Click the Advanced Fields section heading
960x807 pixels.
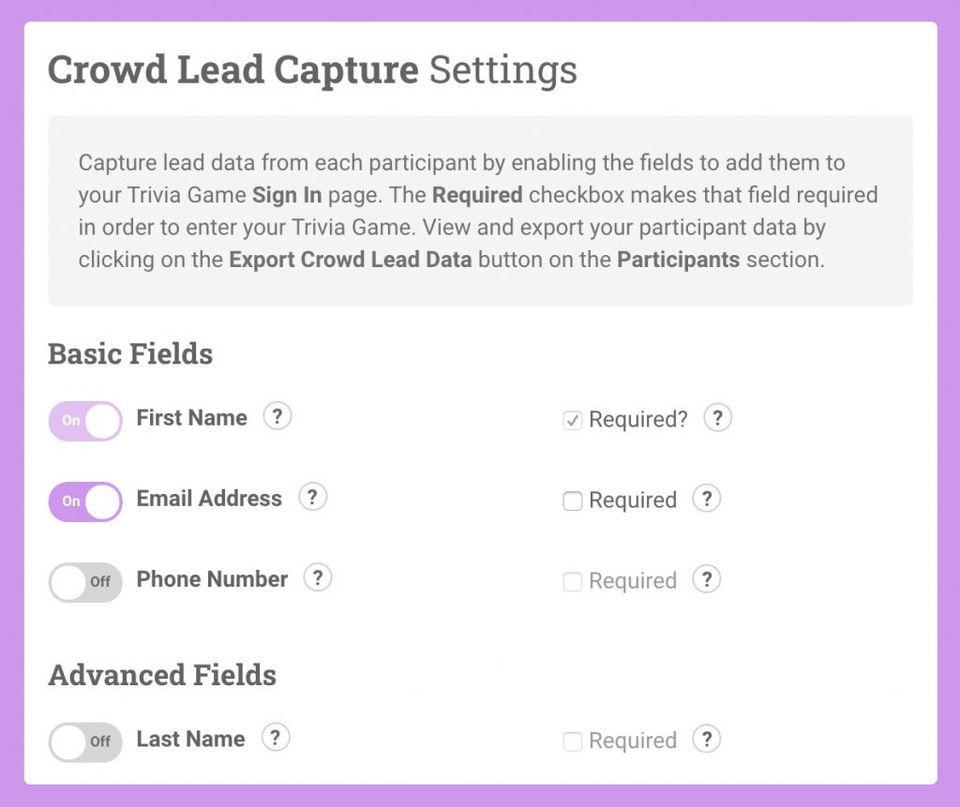pos(162,675)
